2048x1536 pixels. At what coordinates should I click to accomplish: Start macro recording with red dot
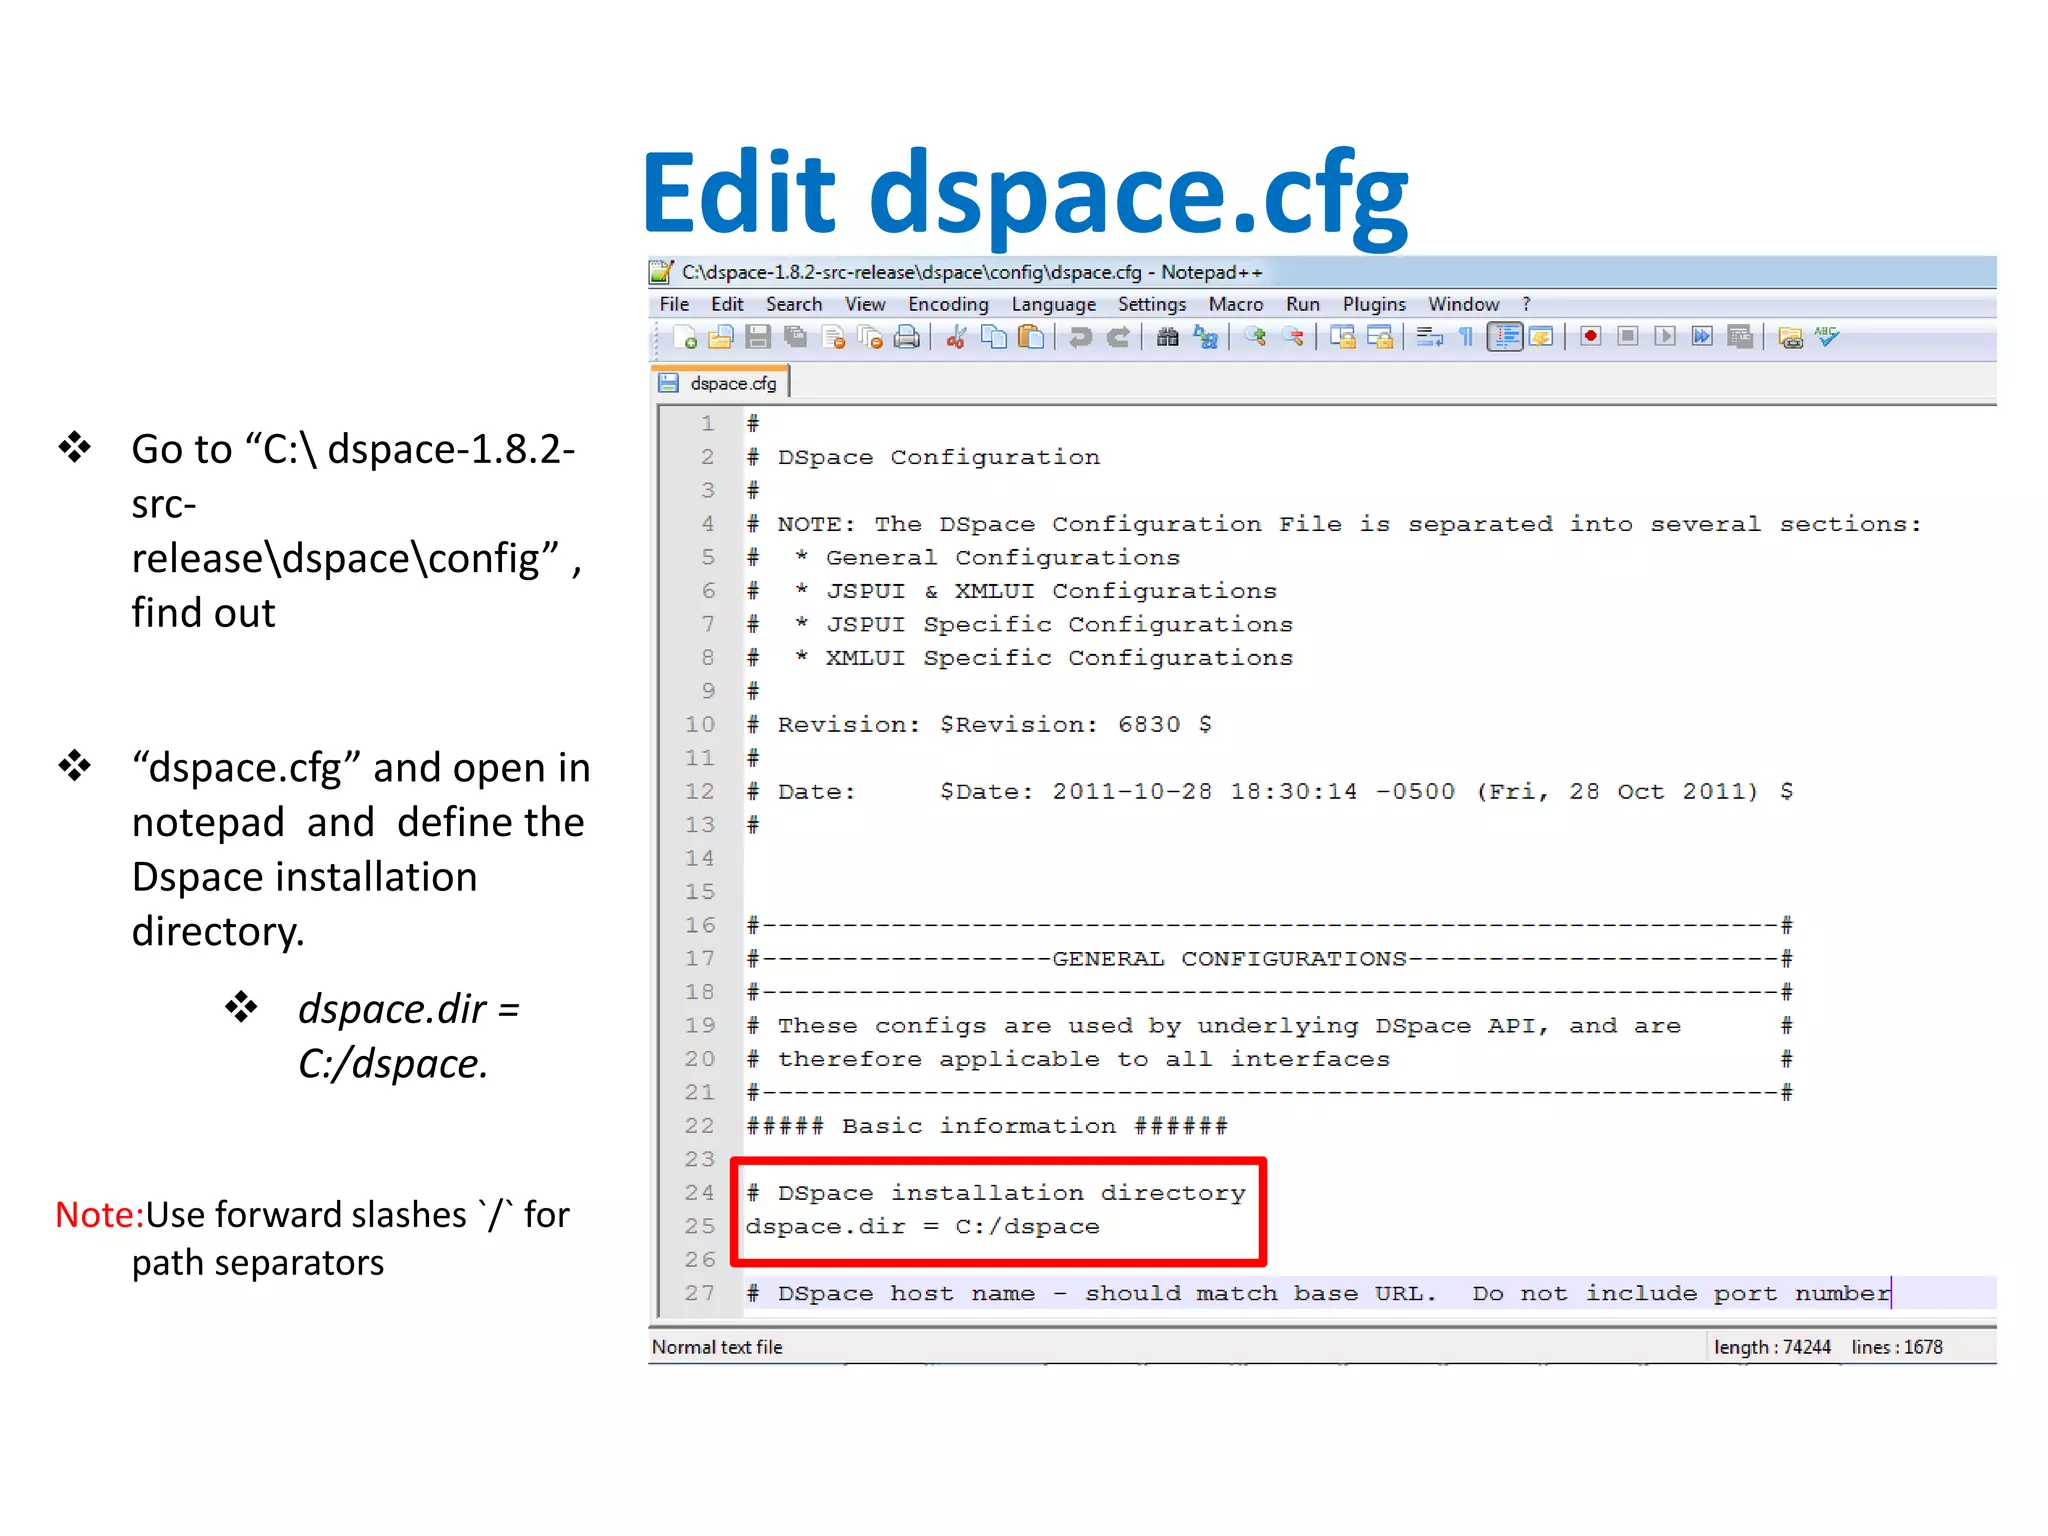(1590, 337)
